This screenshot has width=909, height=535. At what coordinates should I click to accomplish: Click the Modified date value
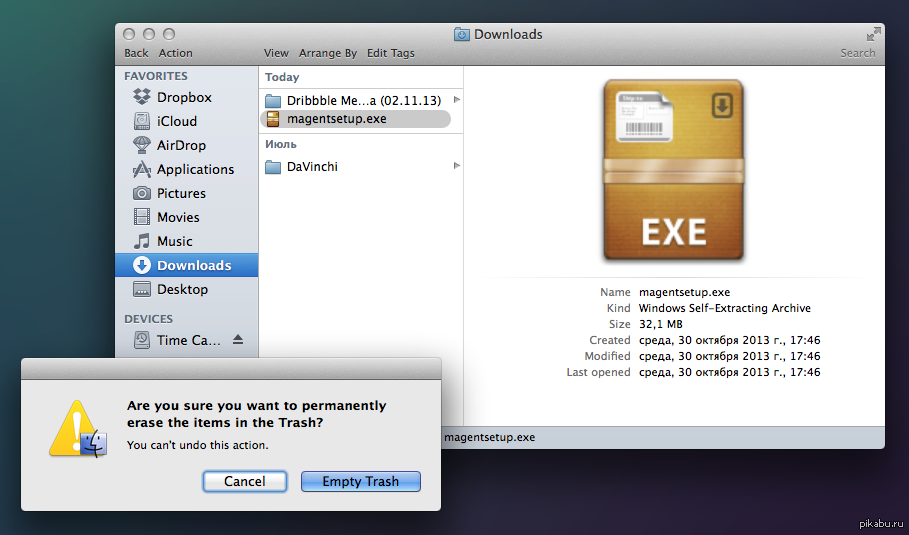(x=729, y=356)
